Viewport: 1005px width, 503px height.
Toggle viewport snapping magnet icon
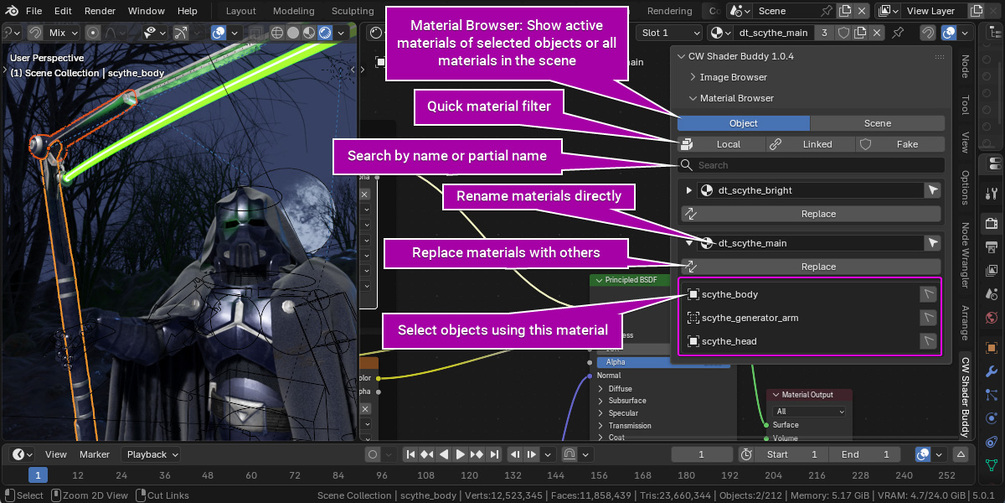(x=35, y=33)
